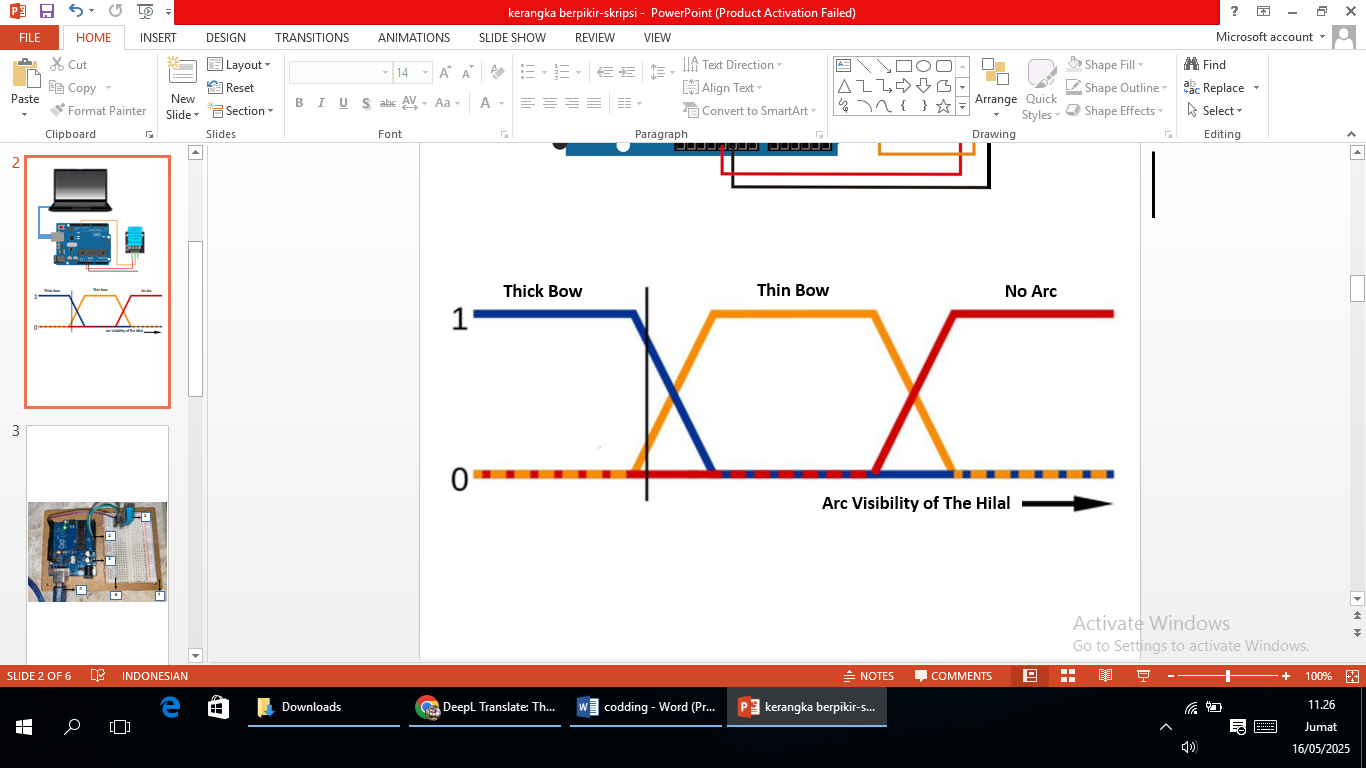Open the font size dropdown
Screen dimensions: 1366x768
pyautogui.click(x=426, y=73)
